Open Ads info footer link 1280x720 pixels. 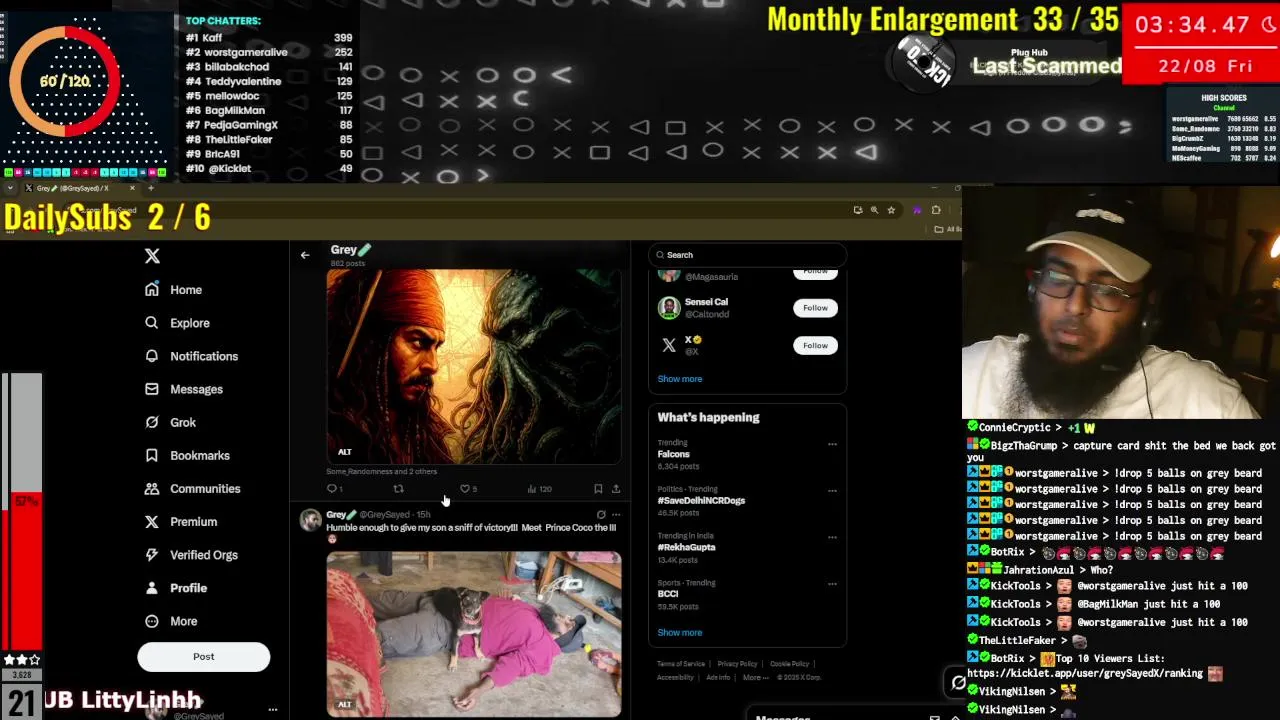click(x=718, y=678)
